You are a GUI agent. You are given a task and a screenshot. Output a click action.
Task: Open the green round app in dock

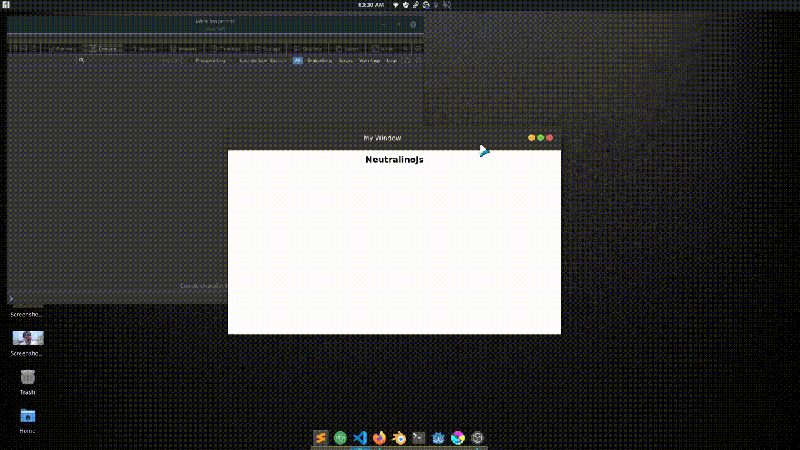click(340, 438)
